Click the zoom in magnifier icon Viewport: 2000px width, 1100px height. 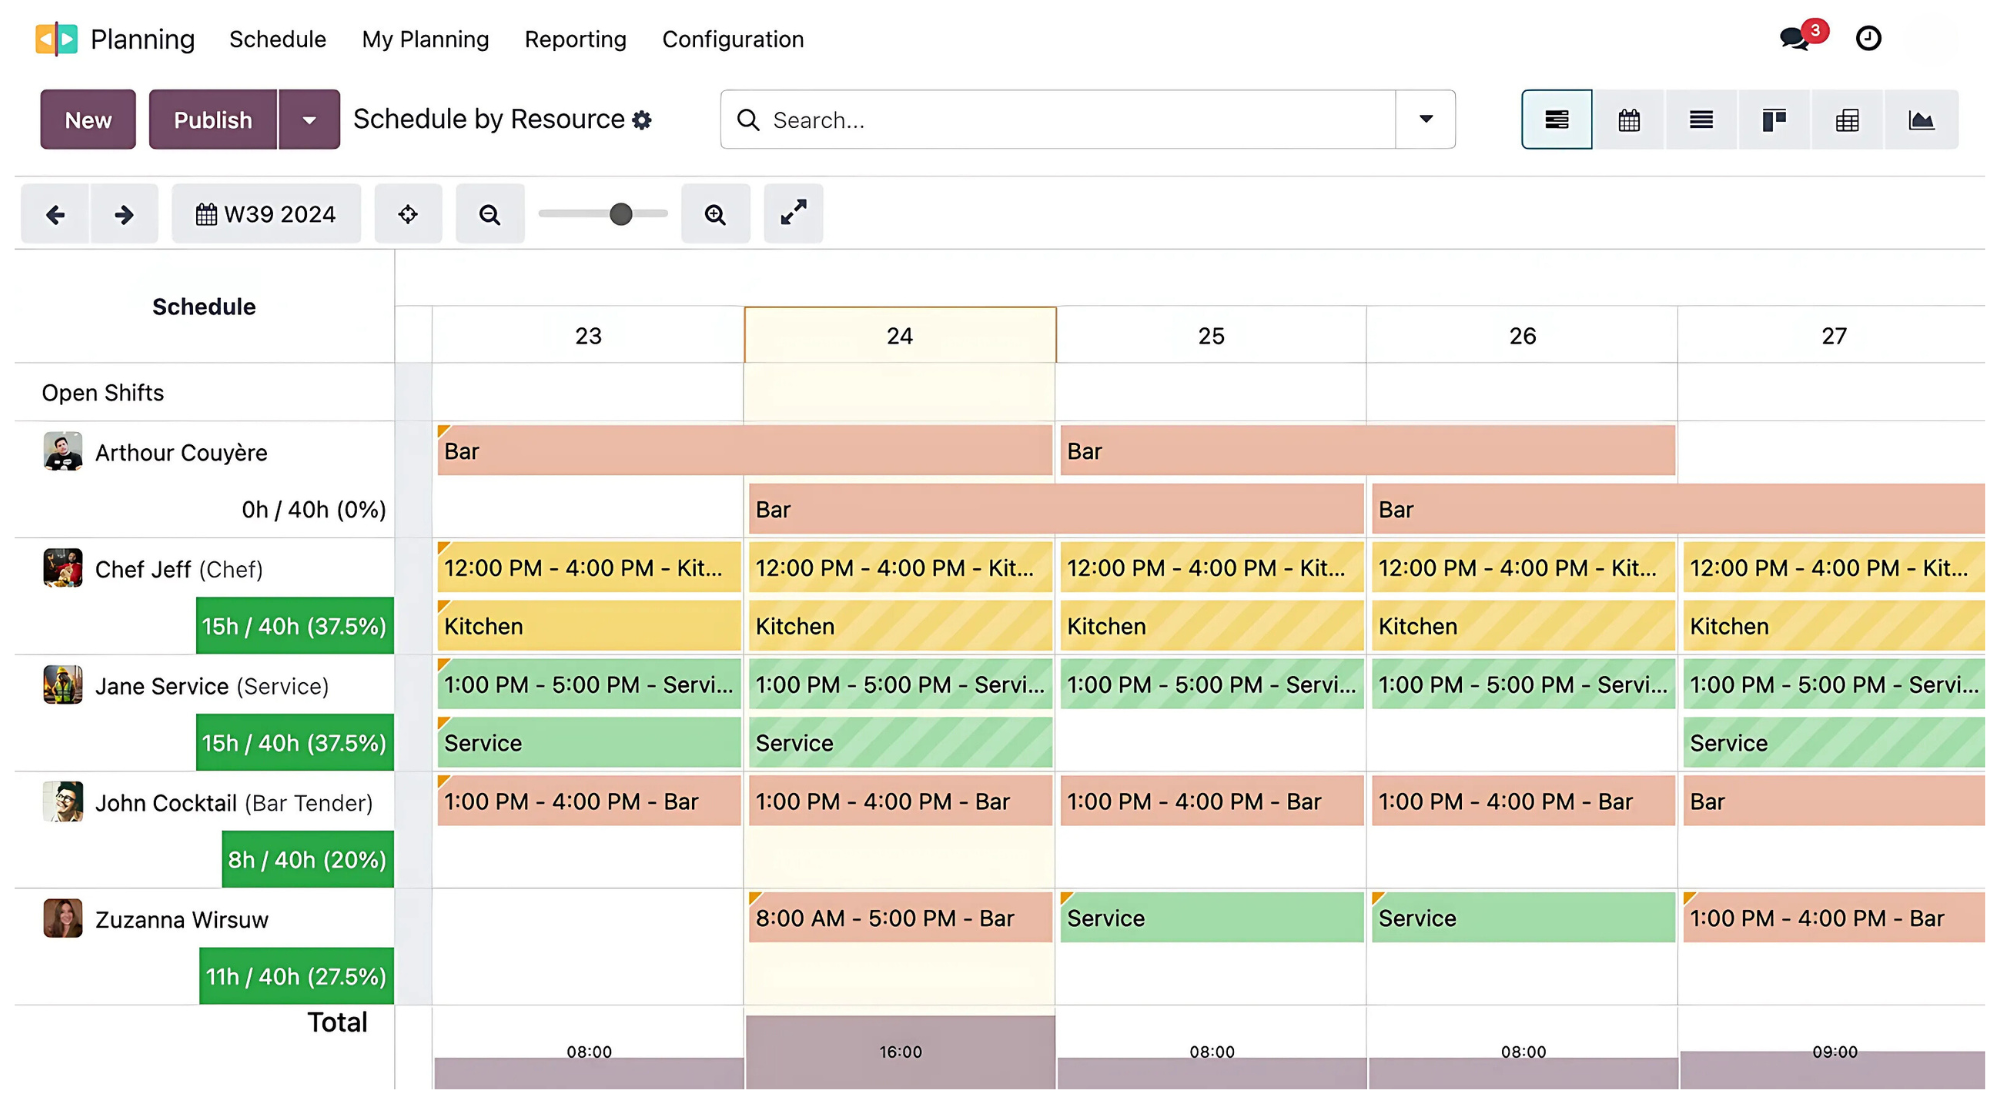pos(715,214)
